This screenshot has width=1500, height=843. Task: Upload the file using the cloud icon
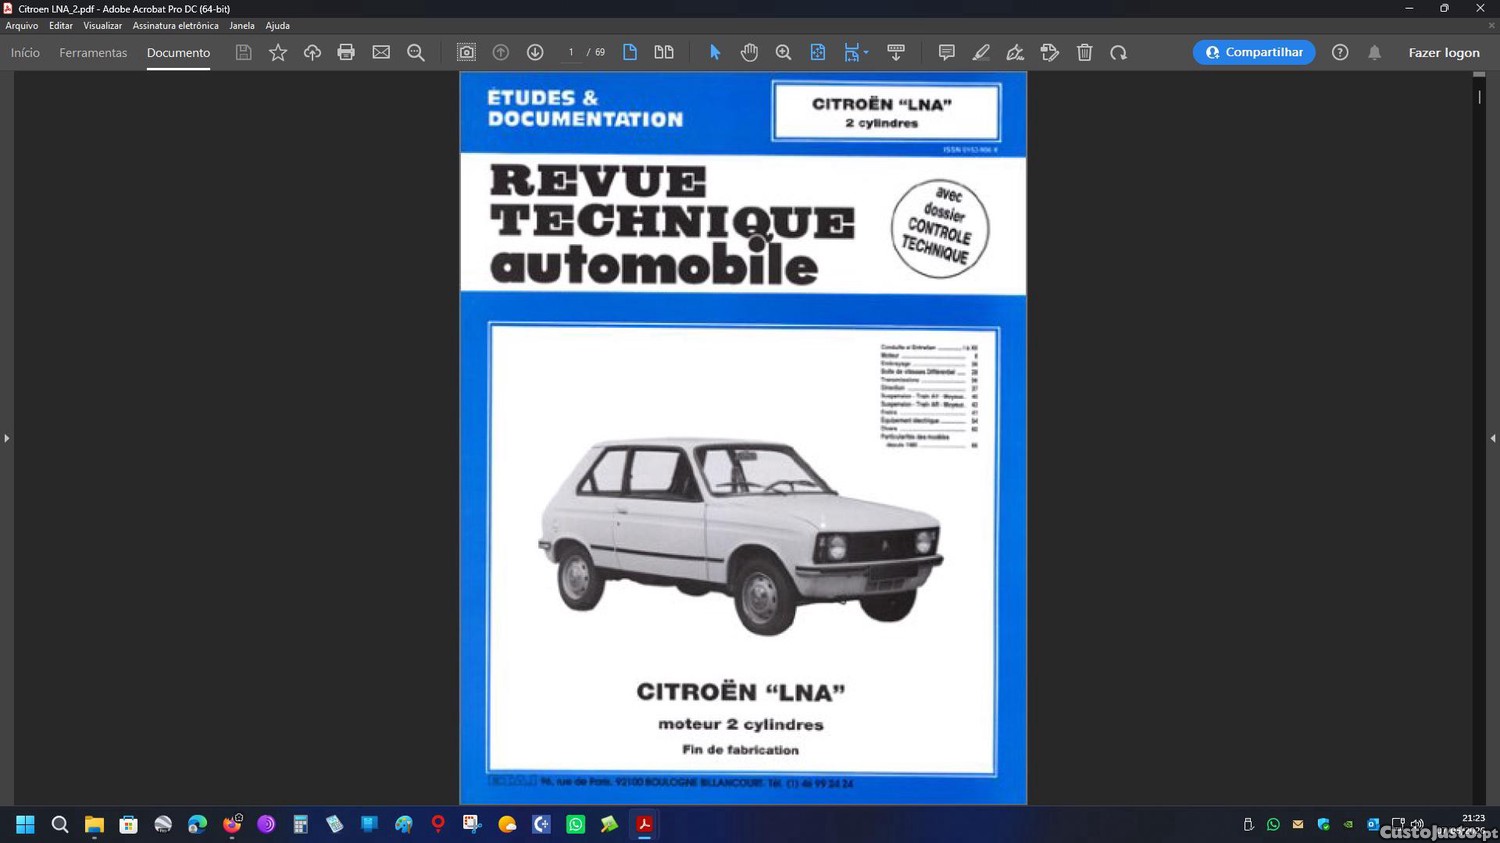pyautogui.click(x=312, y=52)
